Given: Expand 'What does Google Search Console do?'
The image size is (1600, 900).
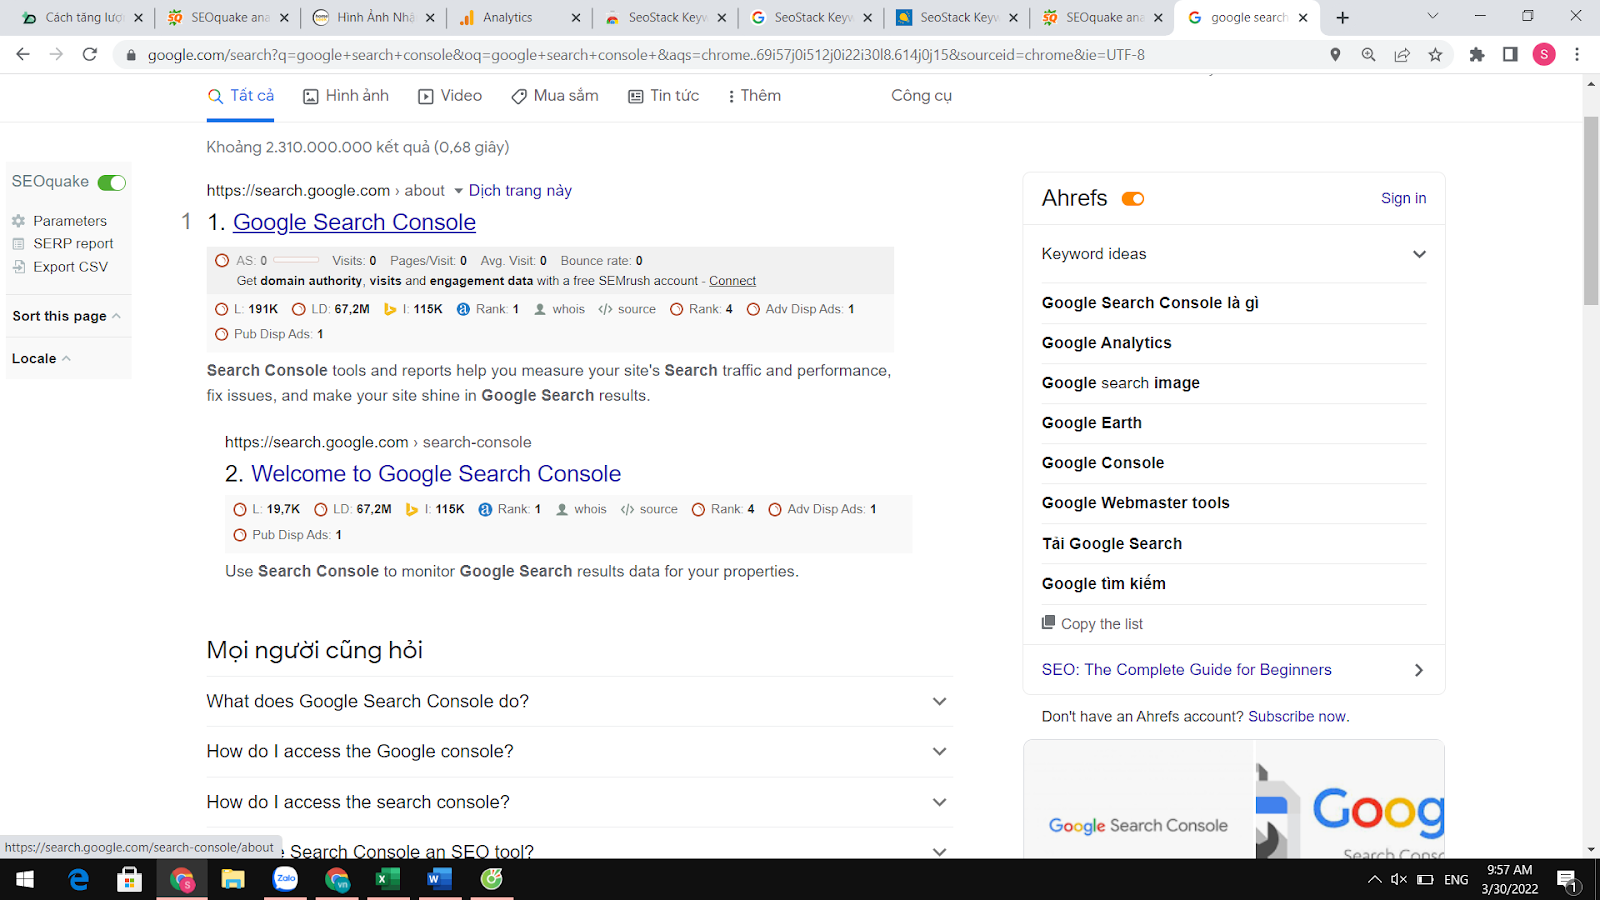Looking at the screenshot, I should [579, 702].
